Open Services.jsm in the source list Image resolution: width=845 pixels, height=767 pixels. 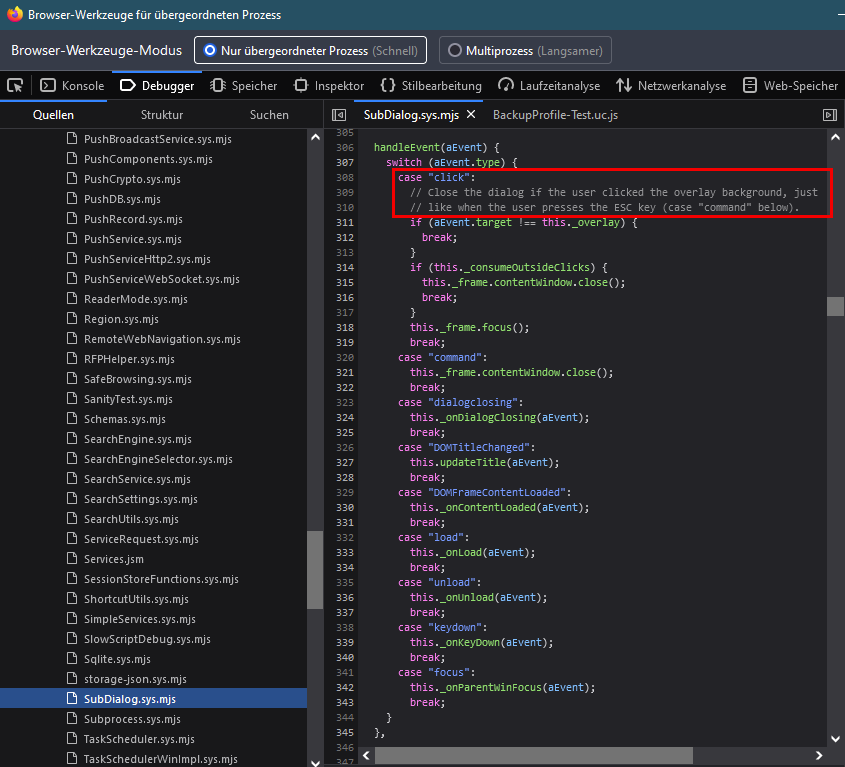pos(113,559)
